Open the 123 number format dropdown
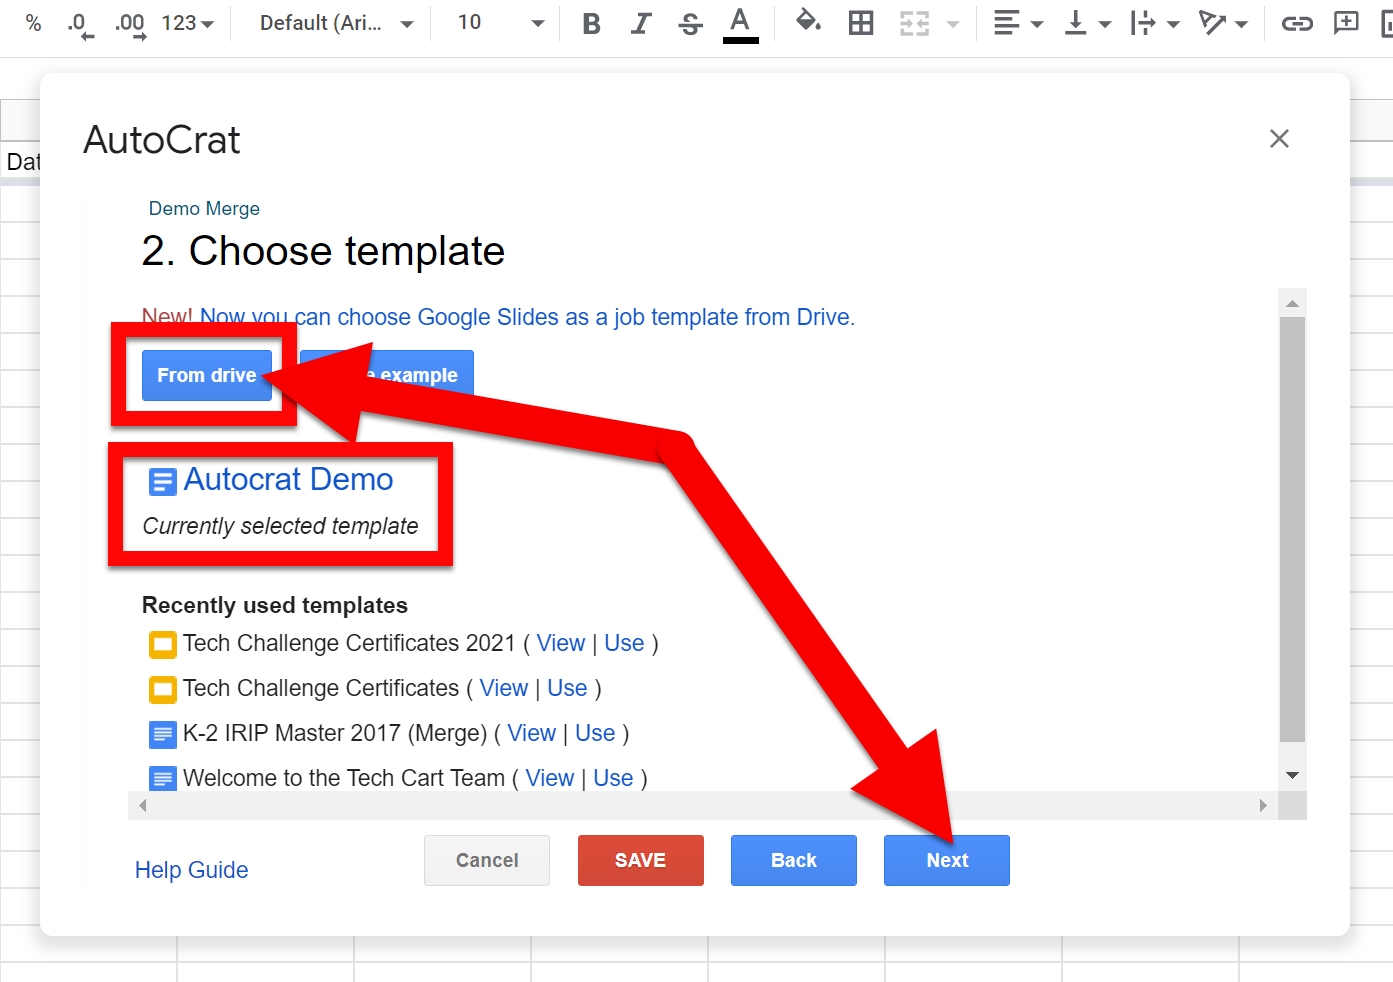Image resolution: width=1393 pixels, height=982 pixels. click(188, 23)
